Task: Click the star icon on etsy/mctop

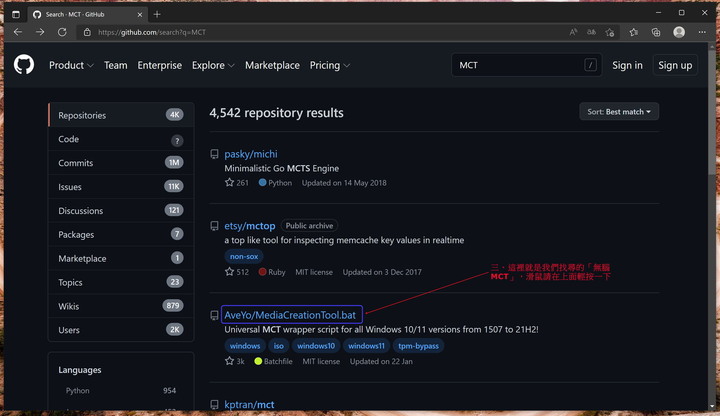Action: (x=230, y=271)
